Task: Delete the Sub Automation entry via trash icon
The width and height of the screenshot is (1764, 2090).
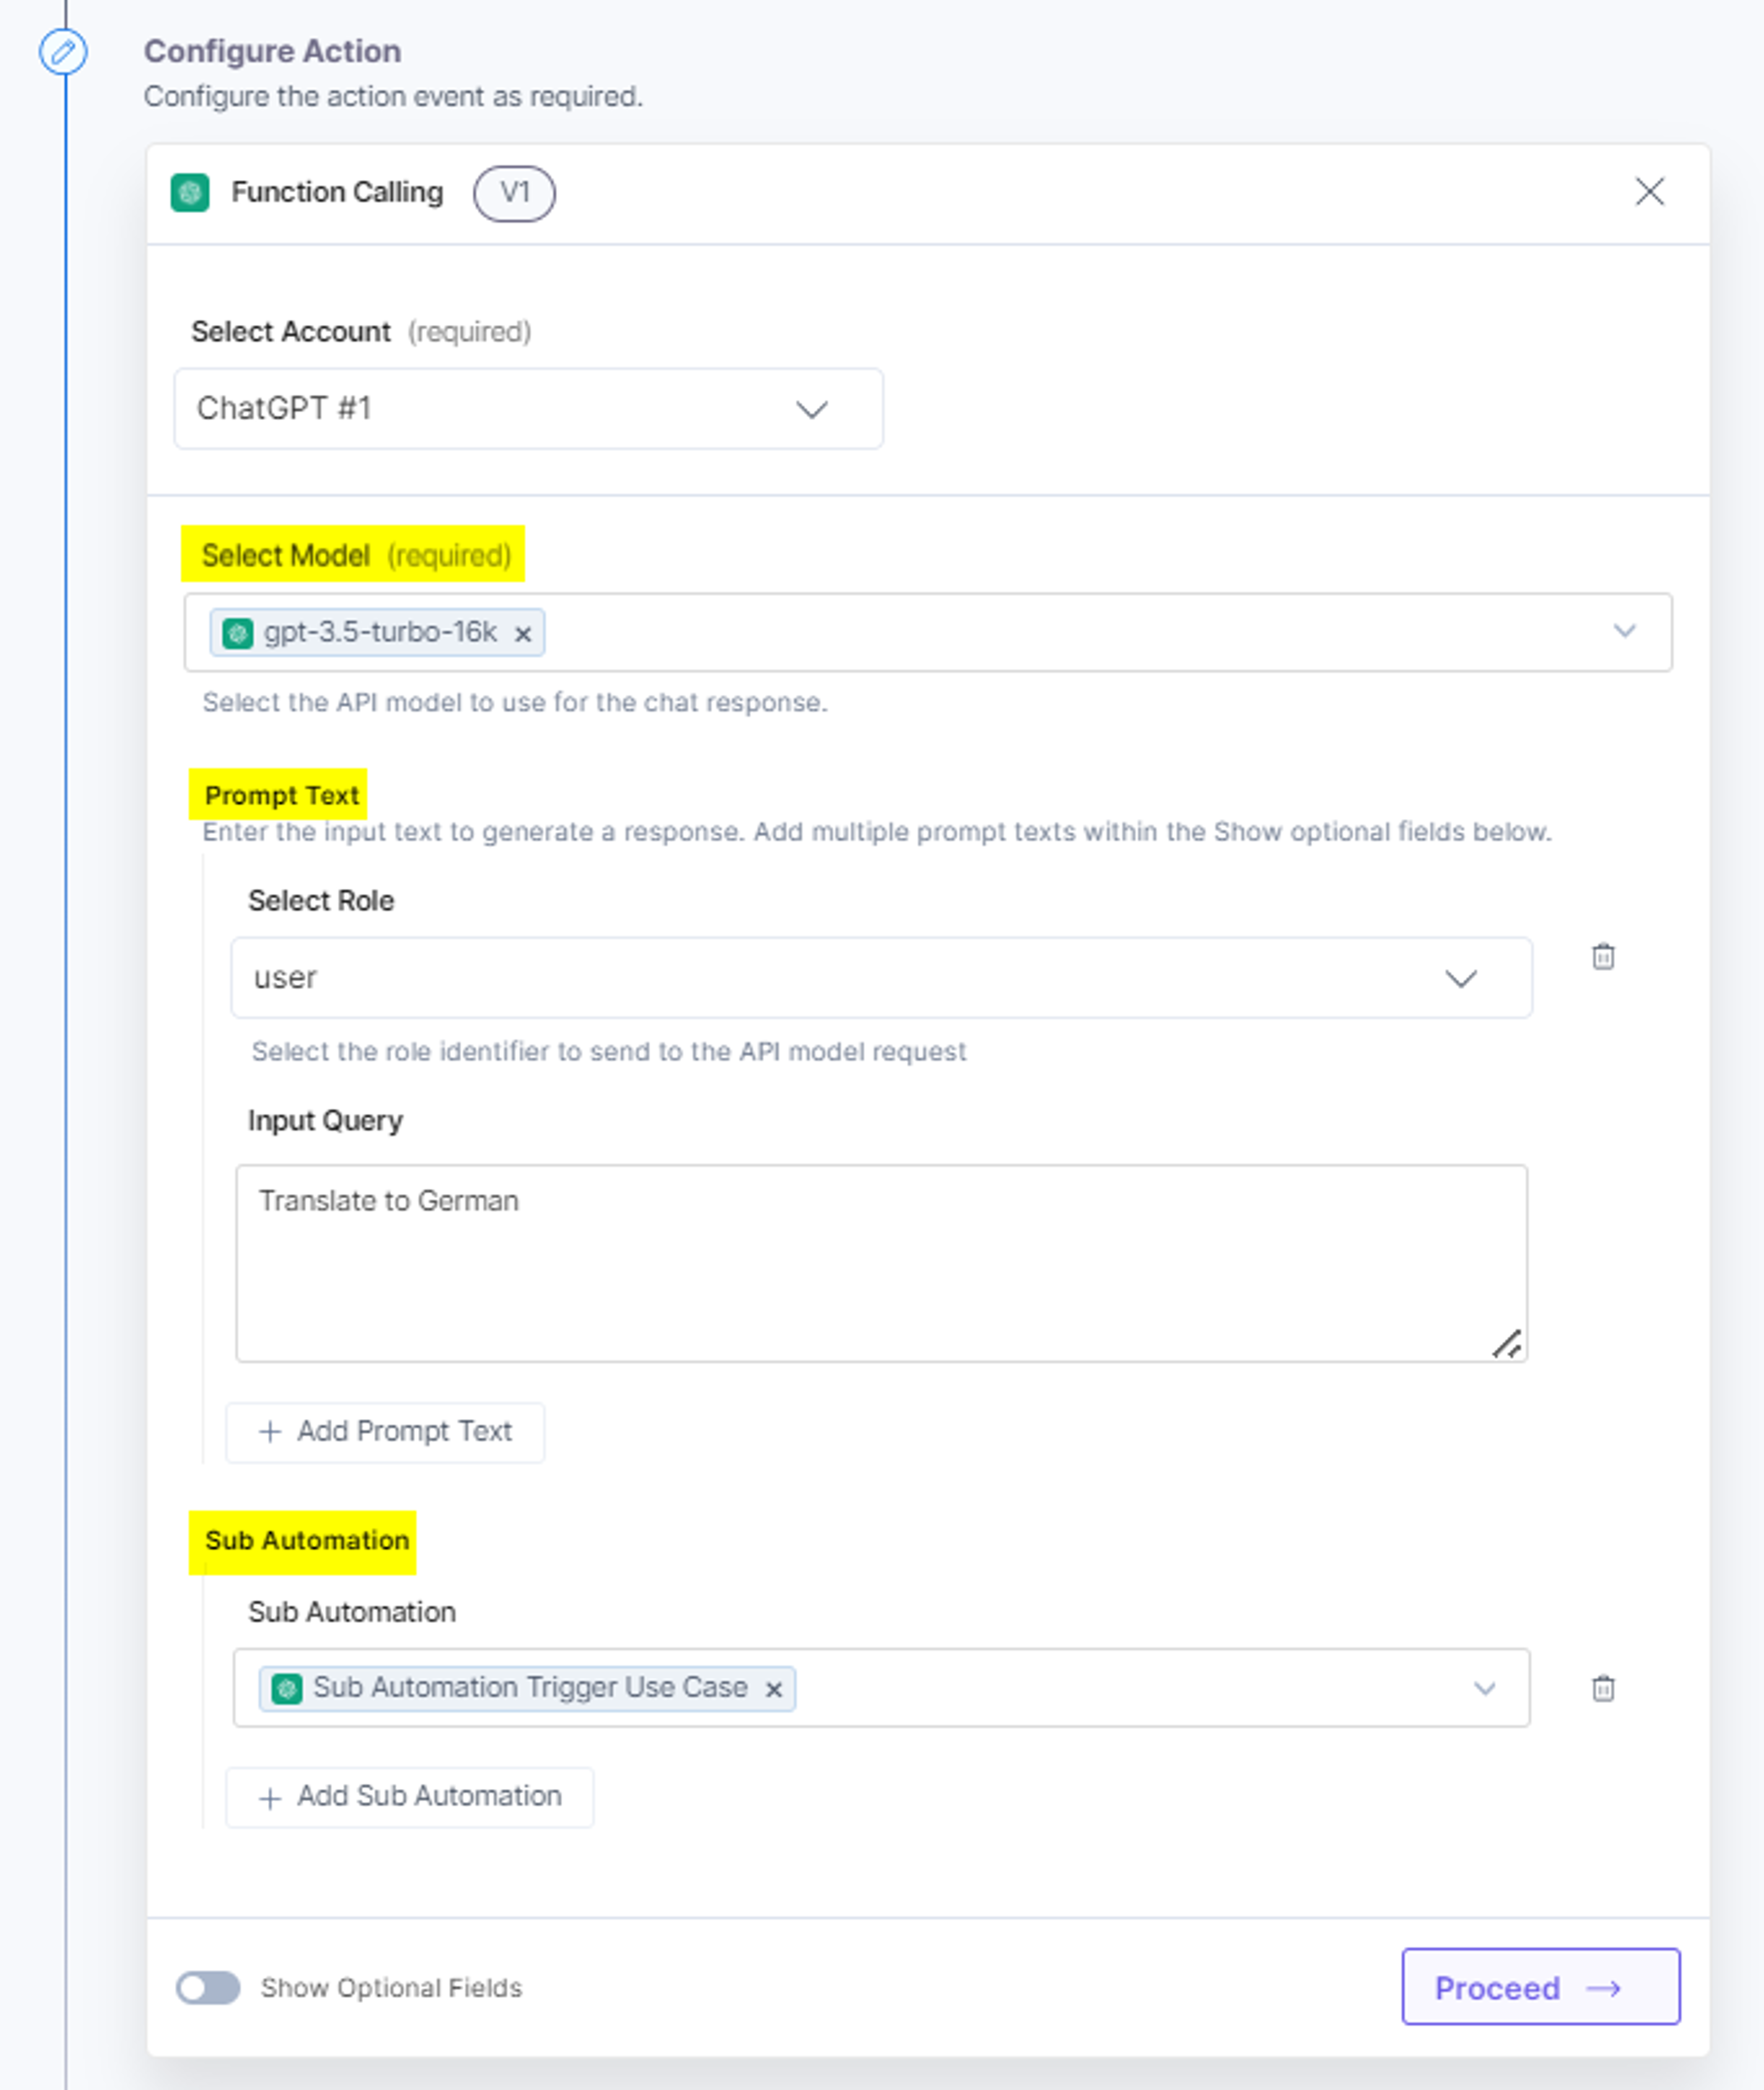Action: pos(1603,1688)
